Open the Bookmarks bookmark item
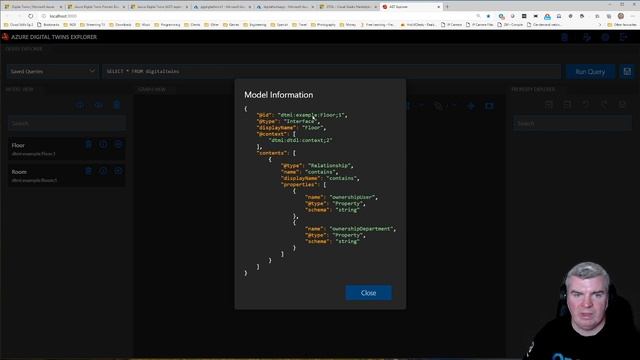Image resolution: width=640 pixels, height=360 pixels. click(x=48, y=25)
